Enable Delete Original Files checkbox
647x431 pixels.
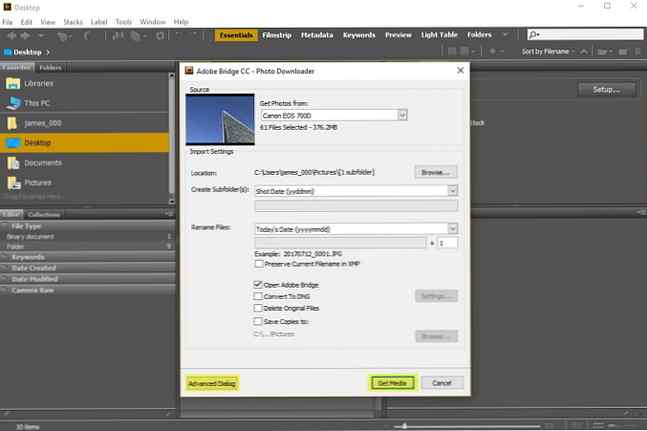(258, 308)
